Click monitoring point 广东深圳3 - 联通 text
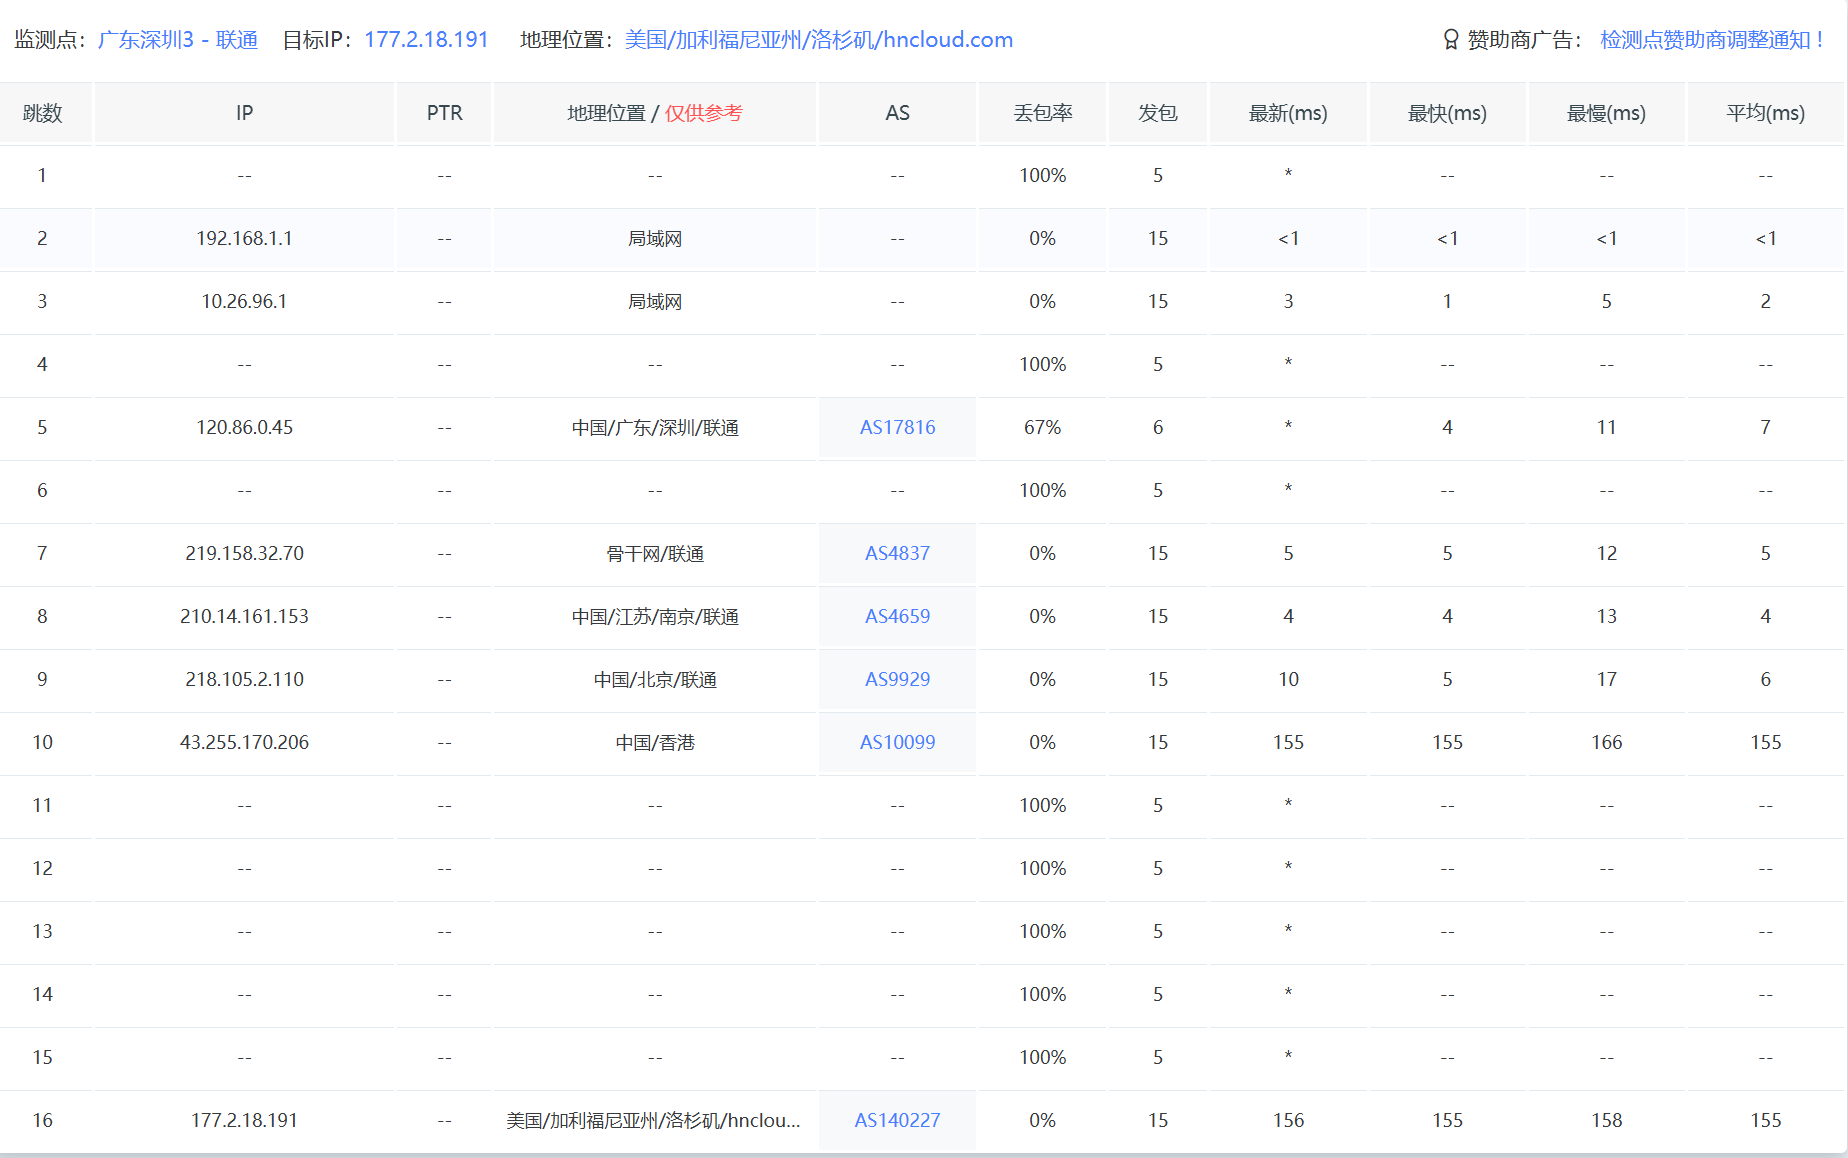This screenshot has height=1158, width=1848. (178, 40)
